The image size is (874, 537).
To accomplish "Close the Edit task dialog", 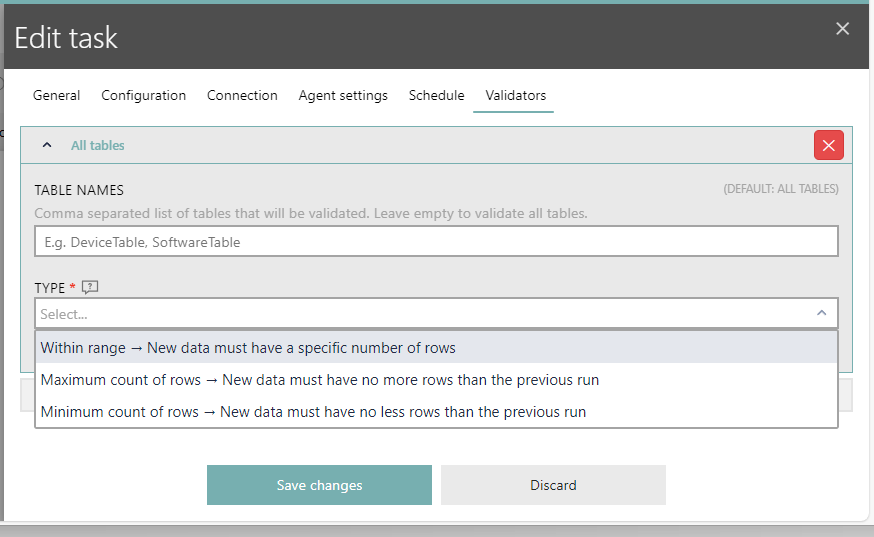I will (x=842, y=29).
